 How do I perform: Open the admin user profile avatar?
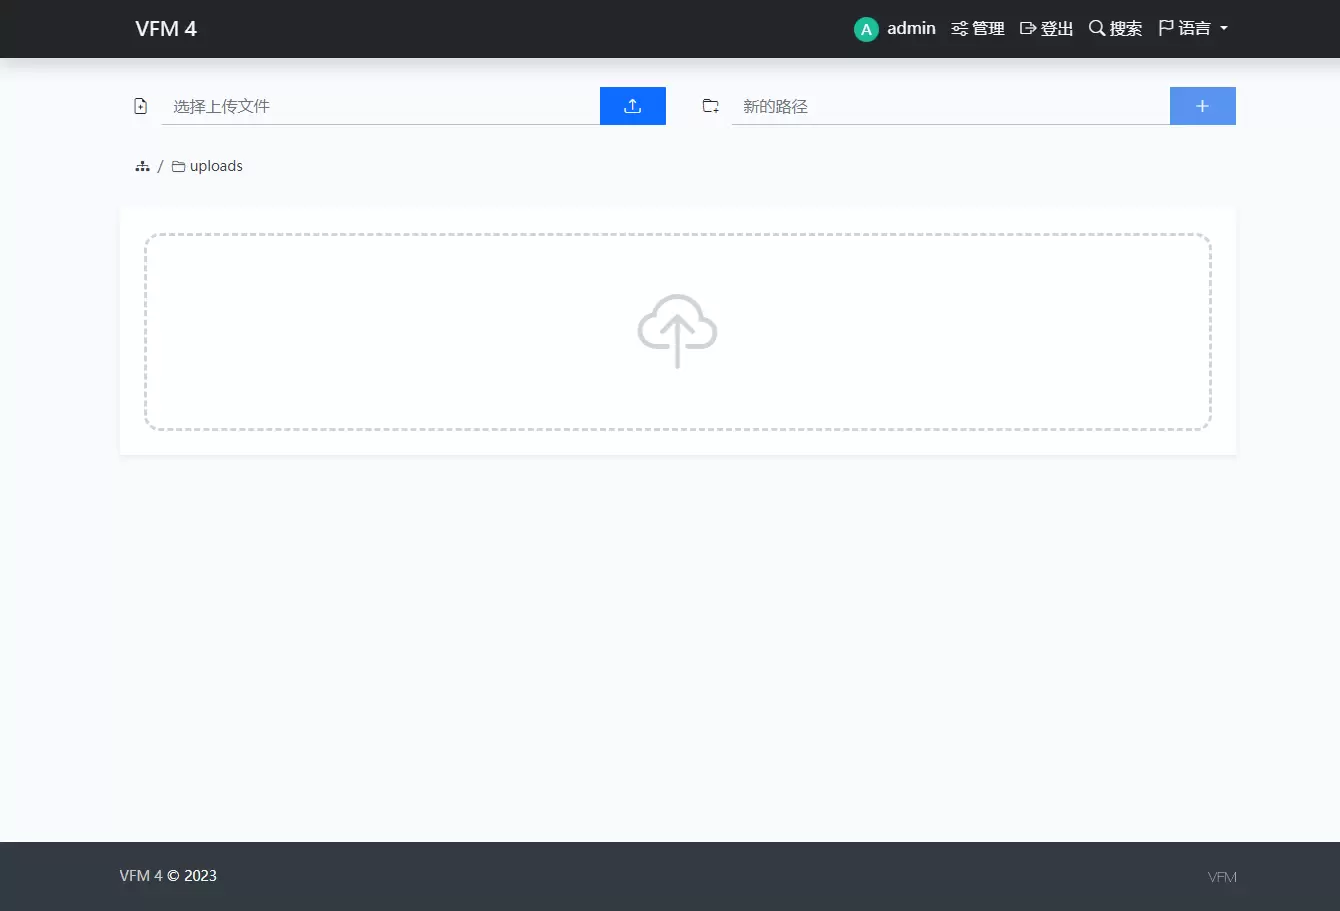(866, 29)
